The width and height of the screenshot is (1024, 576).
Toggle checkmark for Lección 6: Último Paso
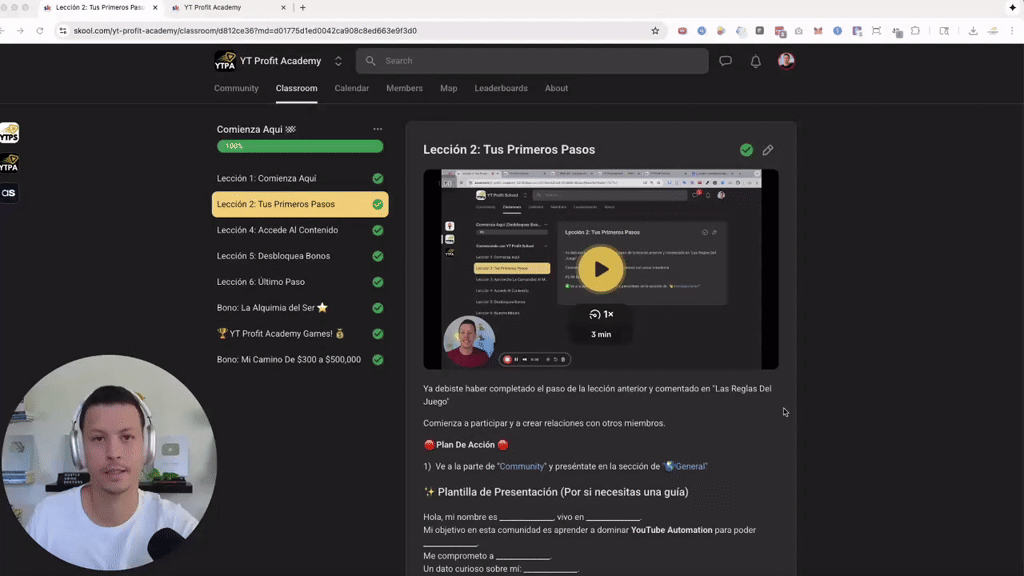[377, 282]
